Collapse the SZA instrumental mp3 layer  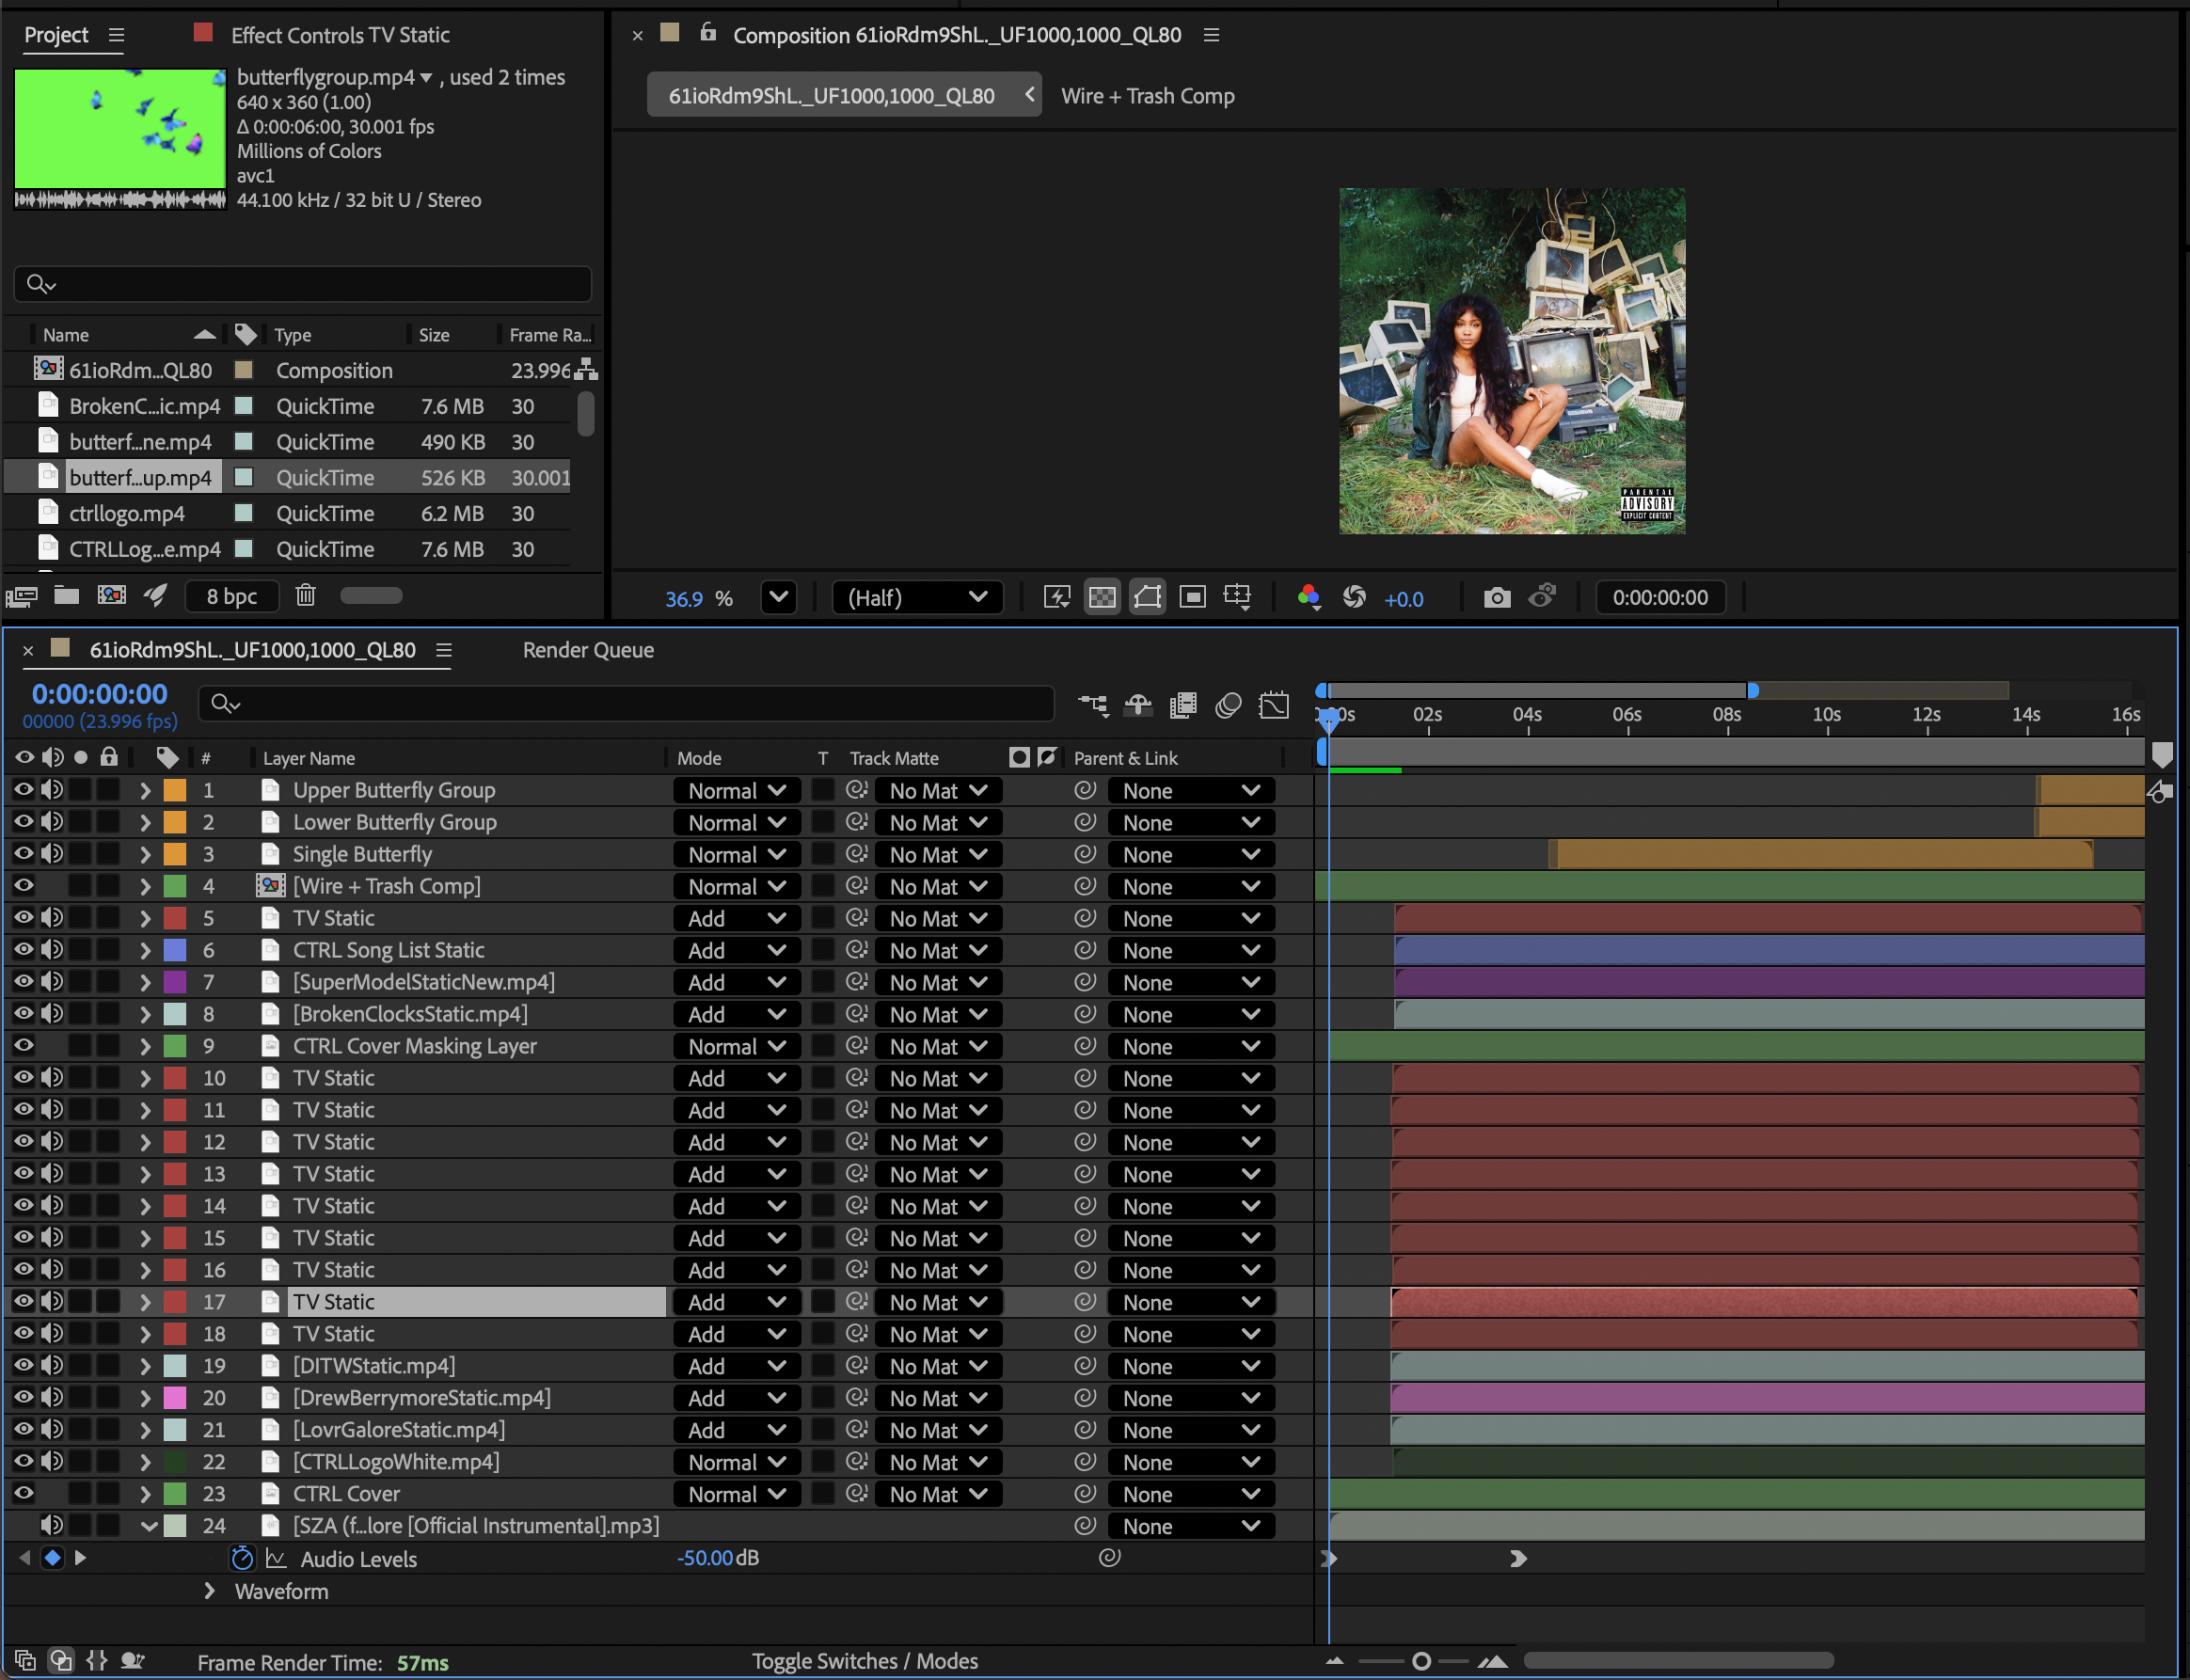click(x=148, y=1526)
